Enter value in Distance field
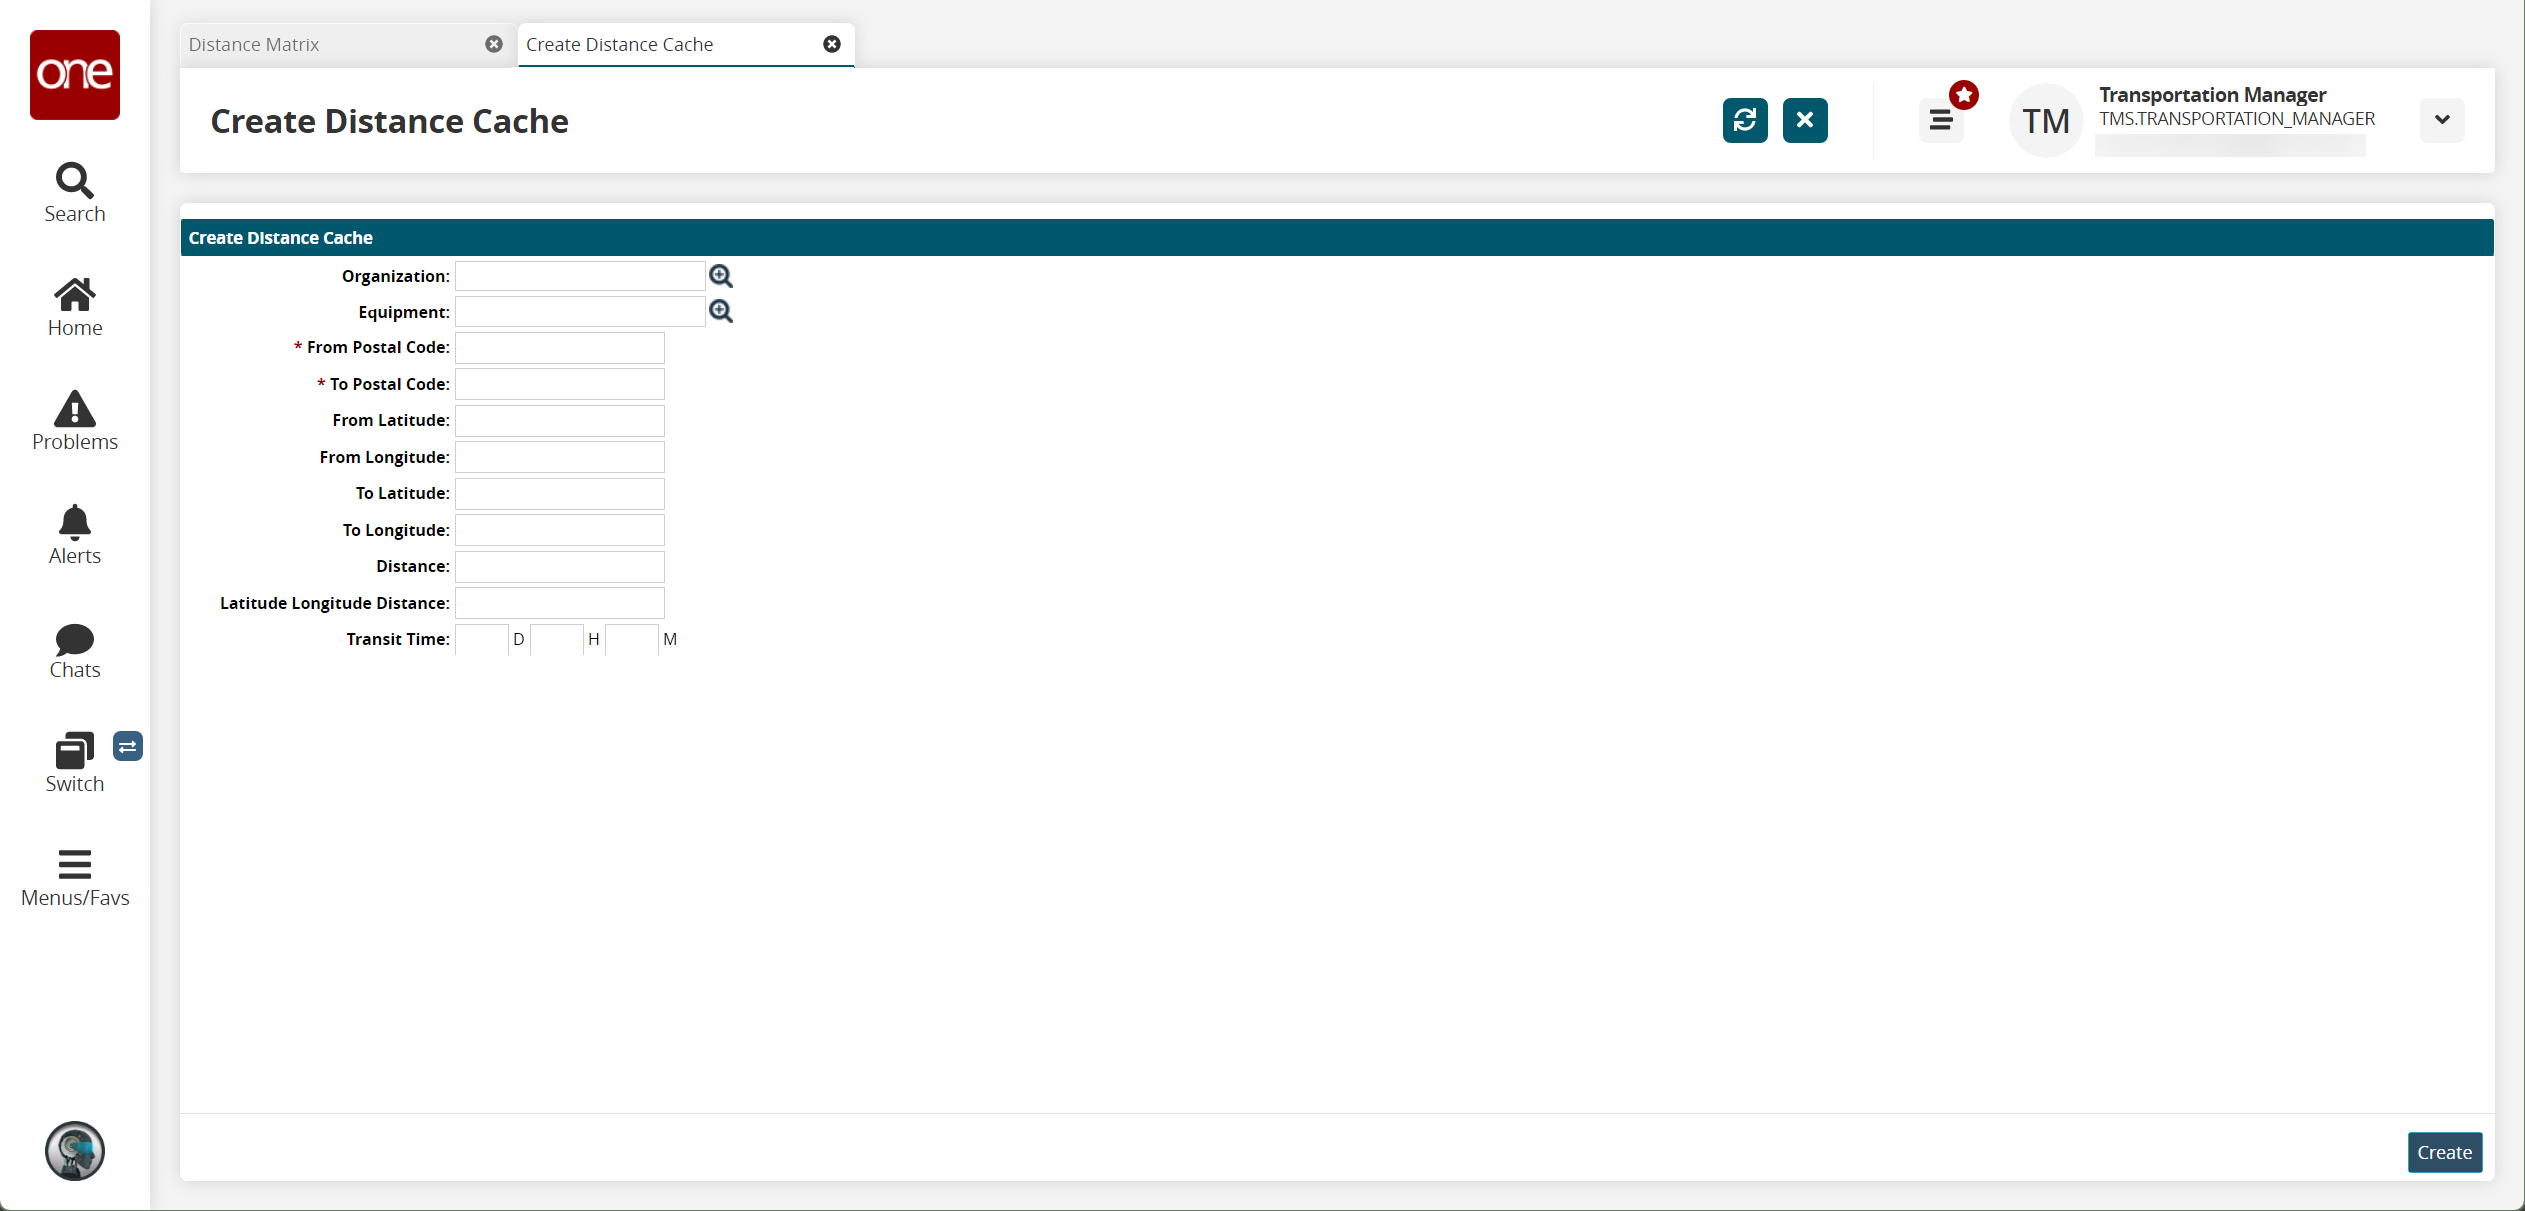2525x1211 pixels. (x=560, y=565)
